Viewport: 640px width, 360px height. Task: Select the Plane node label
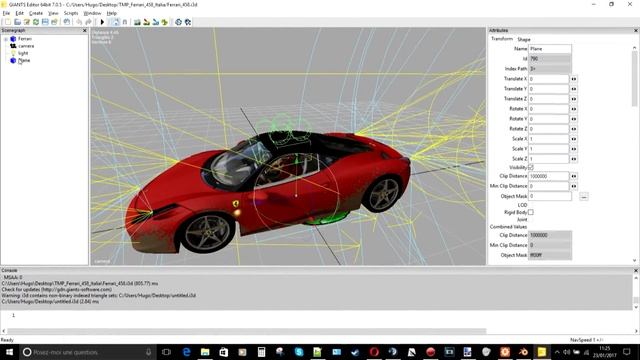coord(24,60)
